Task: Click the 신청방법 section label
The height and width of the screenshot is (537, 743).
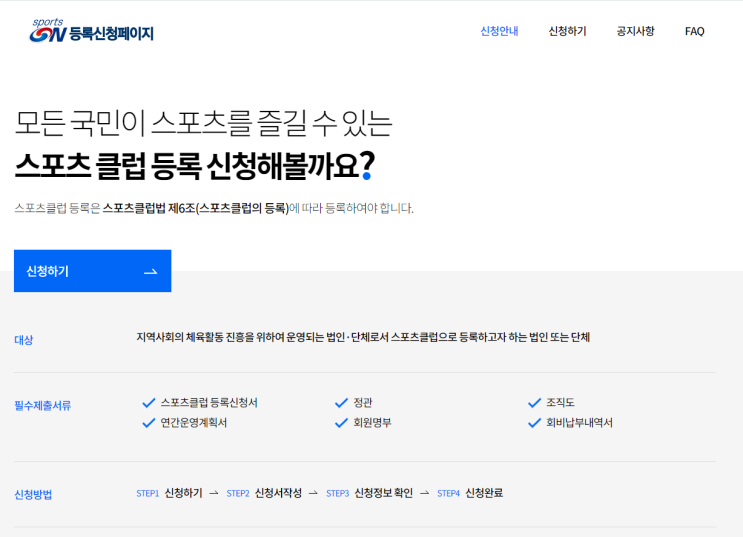Action: pos(33,495)
